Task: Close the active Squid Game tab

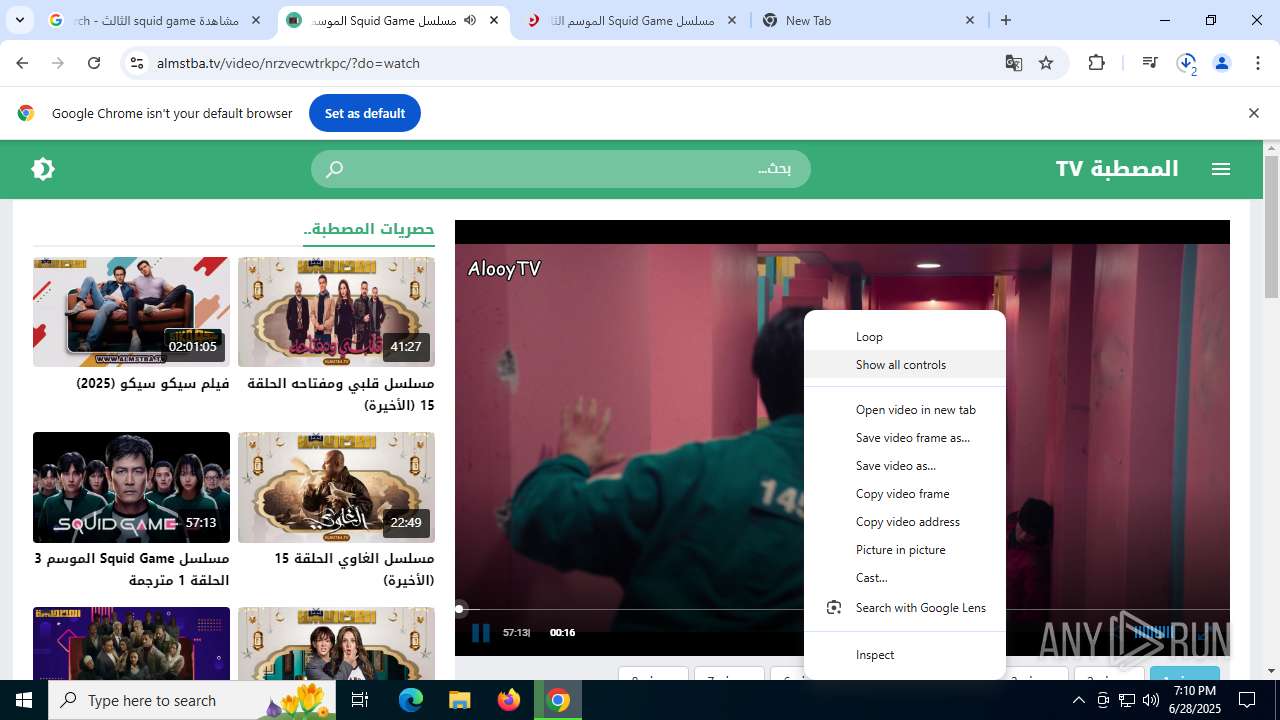Action: click(494, 20)
